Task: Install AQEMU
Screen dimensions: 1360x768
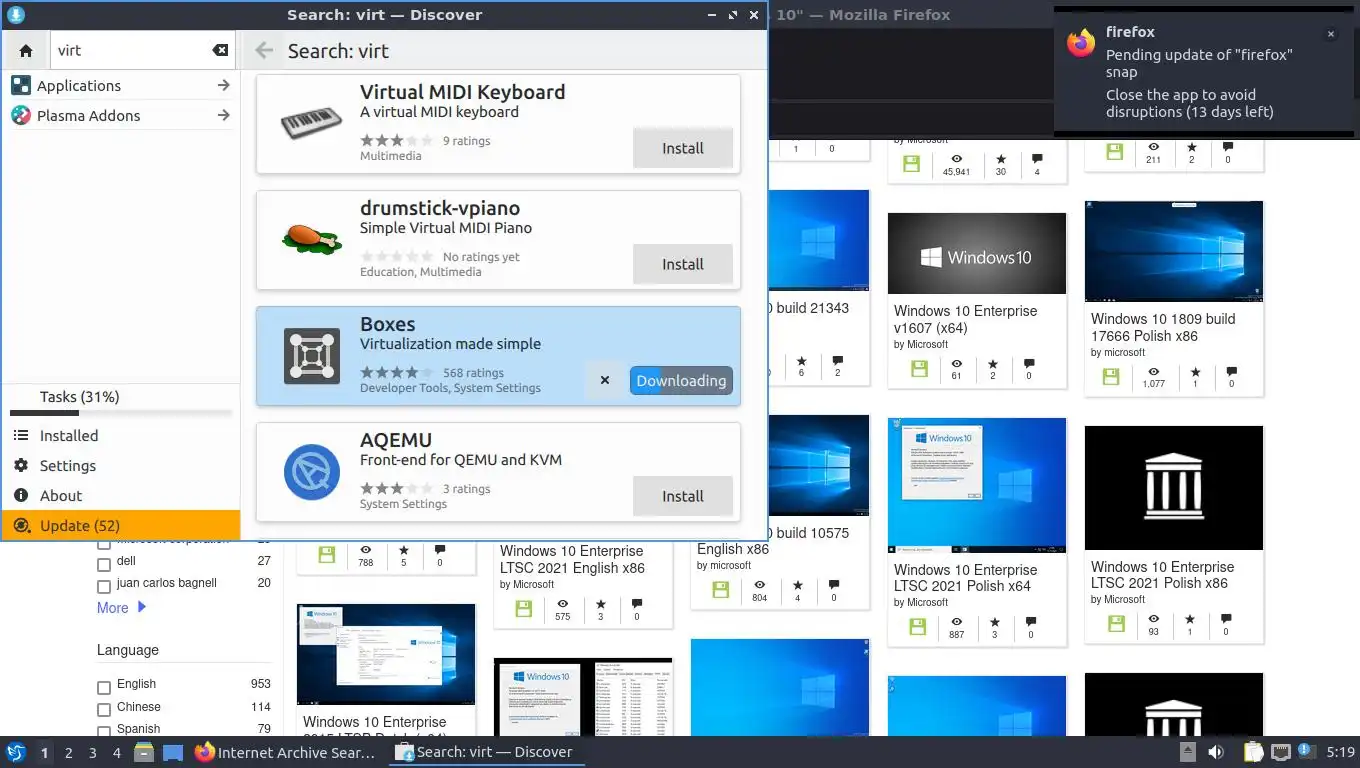Action: click(x=683, y=496)
